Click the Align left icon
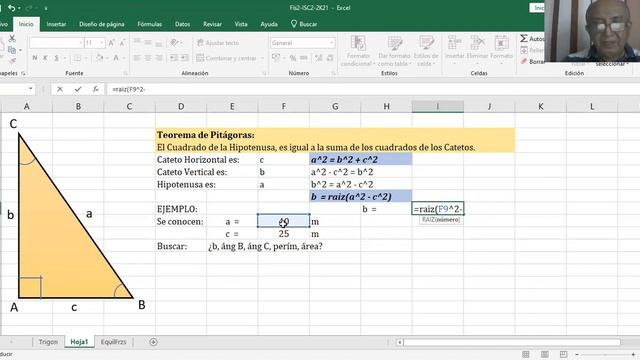 [137, 58]
